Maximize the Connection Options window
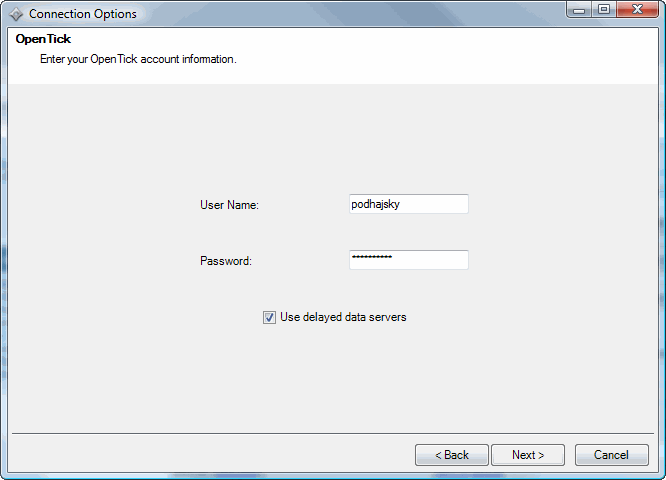666x480 pixels. click(604, 9)
